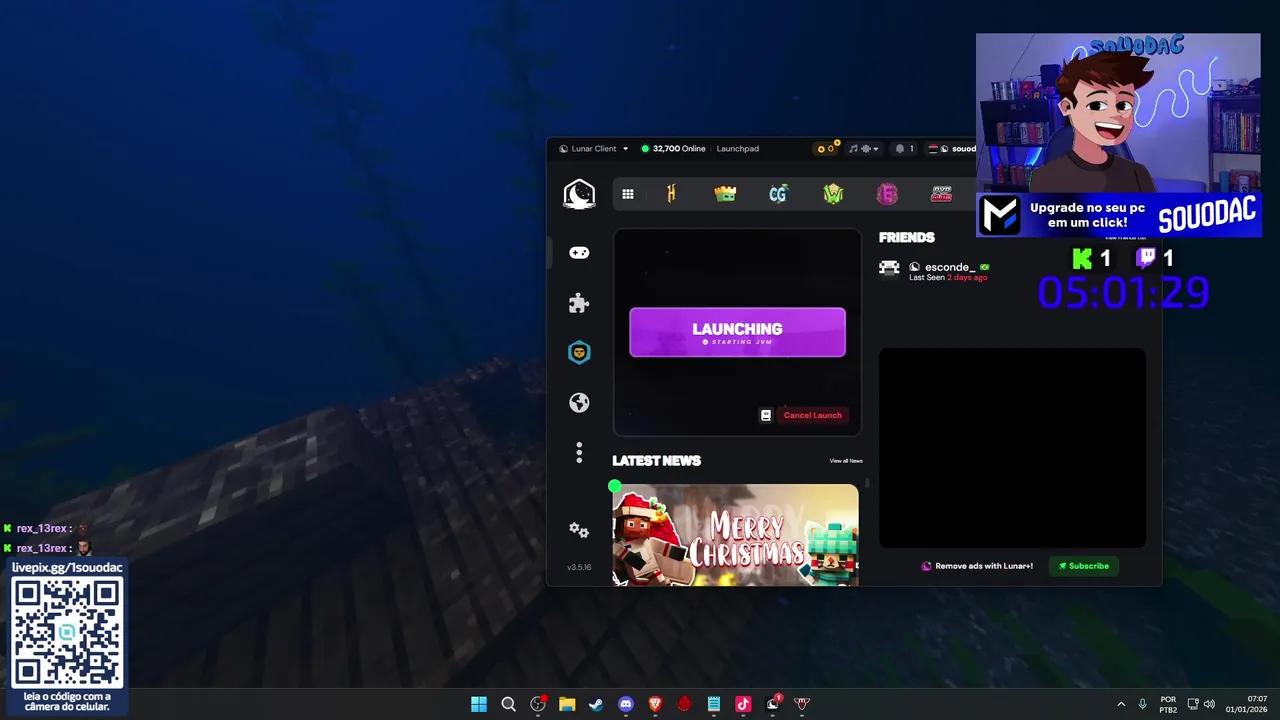Screen dimensions: 1280x720
Task: Click the livepix.gg QR code overlay
Action: (x=67, y=633)
